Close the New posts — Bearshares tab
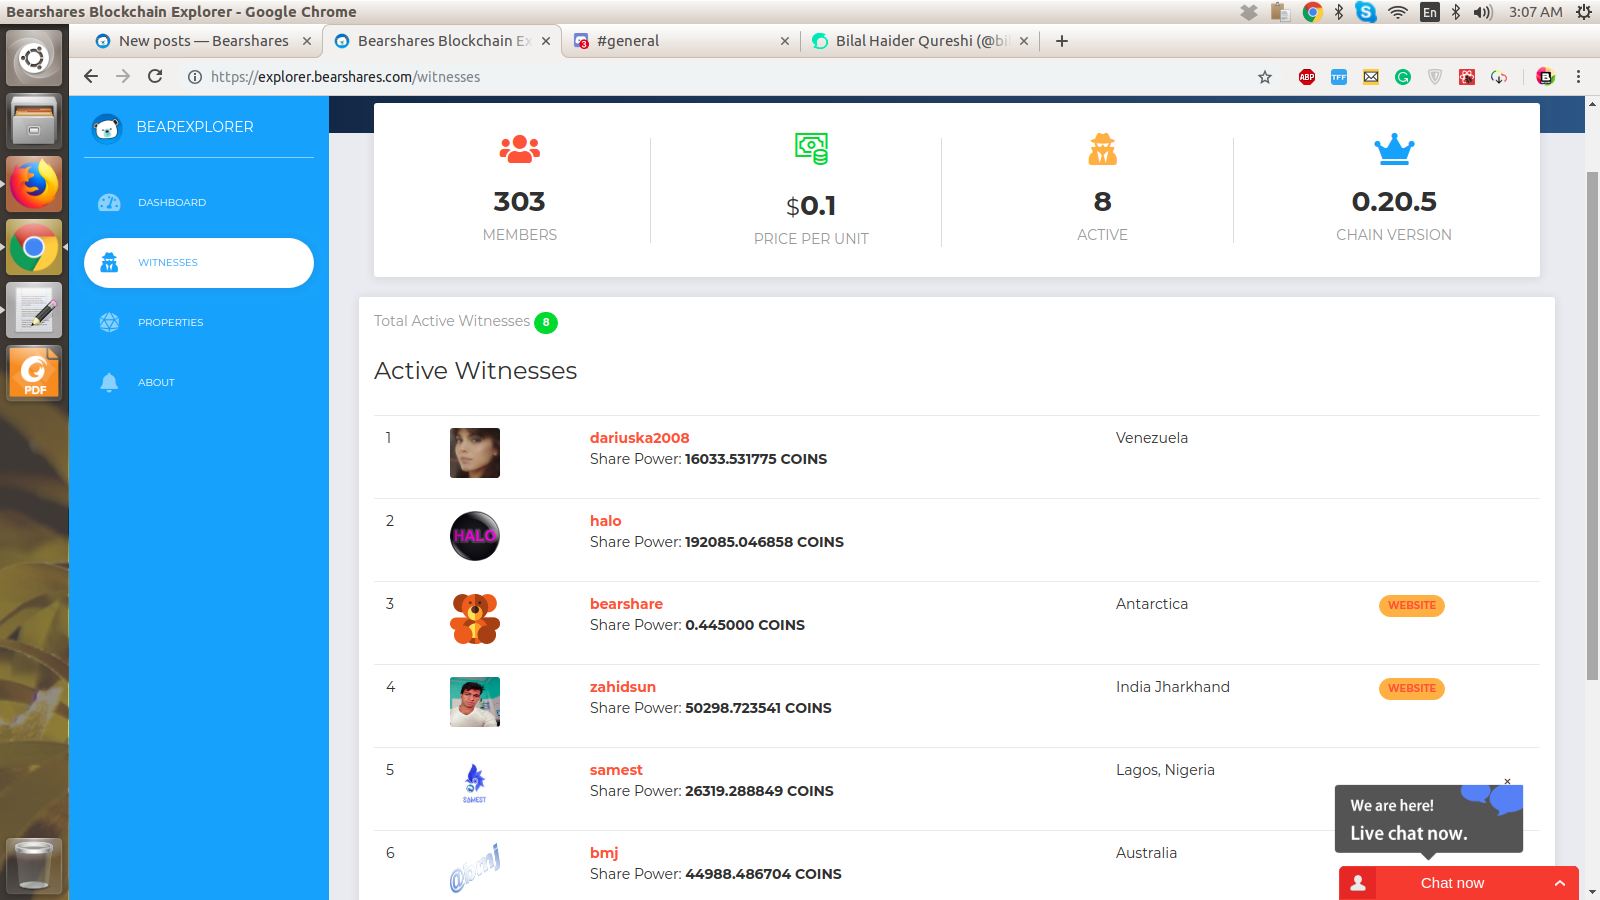Image resolution: width=1600 pixels, height=900 pixels. 307,41
